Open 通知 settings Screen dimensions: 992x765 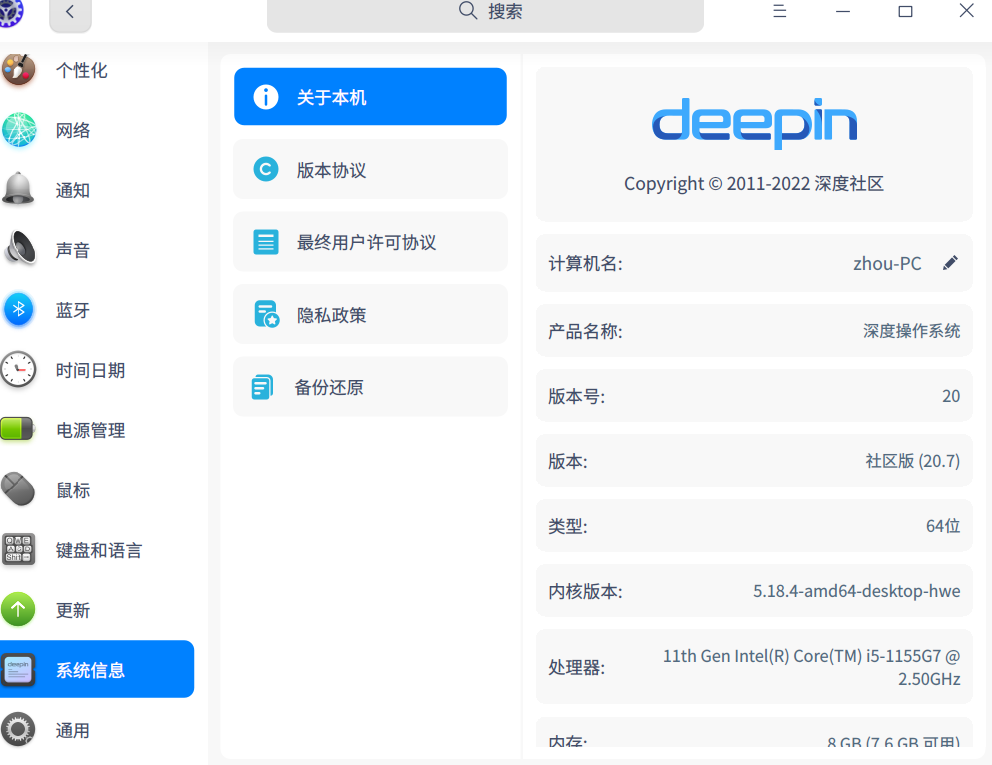click(73, 190)
